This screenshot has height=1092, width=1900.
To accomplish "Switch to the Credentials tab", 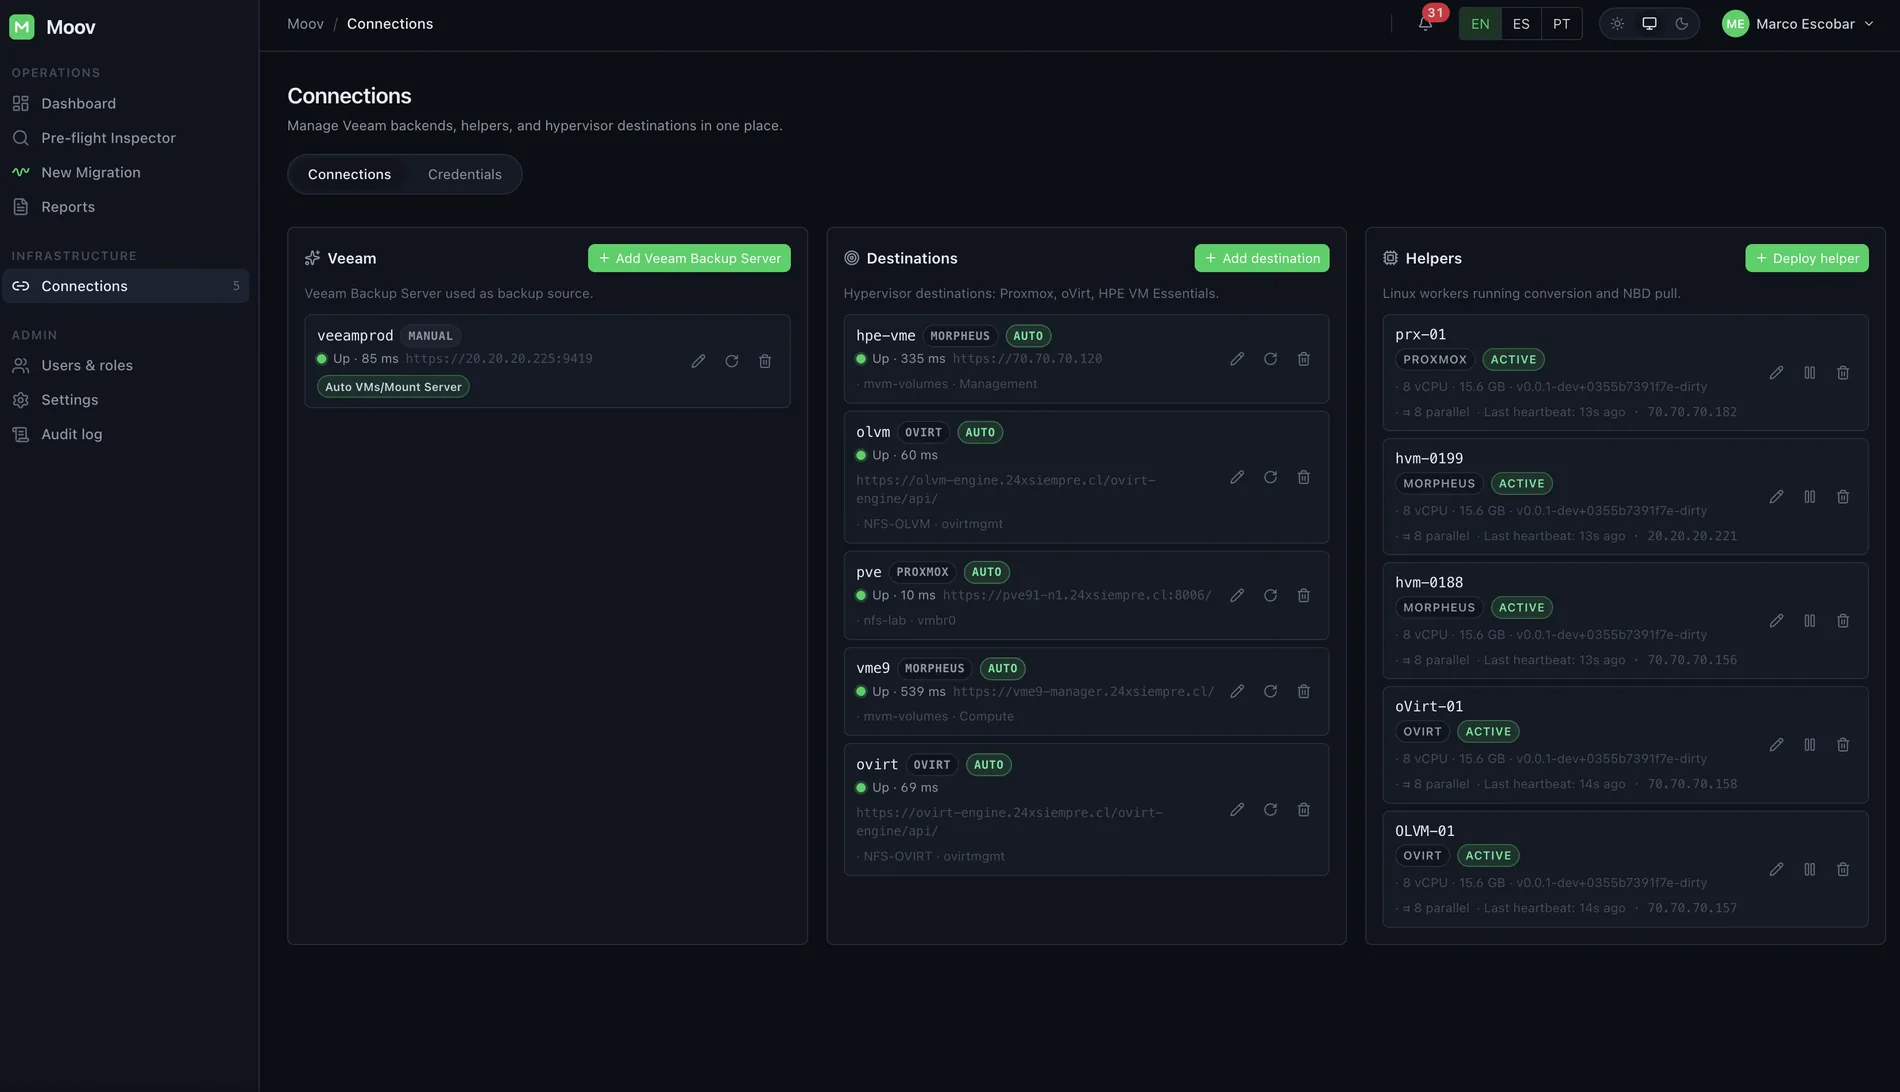I will pos(464,174).
